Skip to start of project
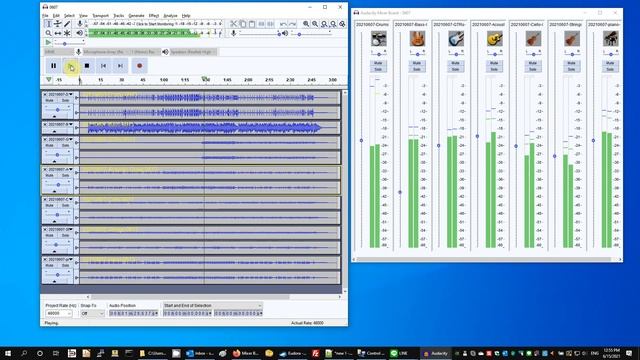Image resolution: width=640 pixels, height=360 pixels. tap(104, 66)
